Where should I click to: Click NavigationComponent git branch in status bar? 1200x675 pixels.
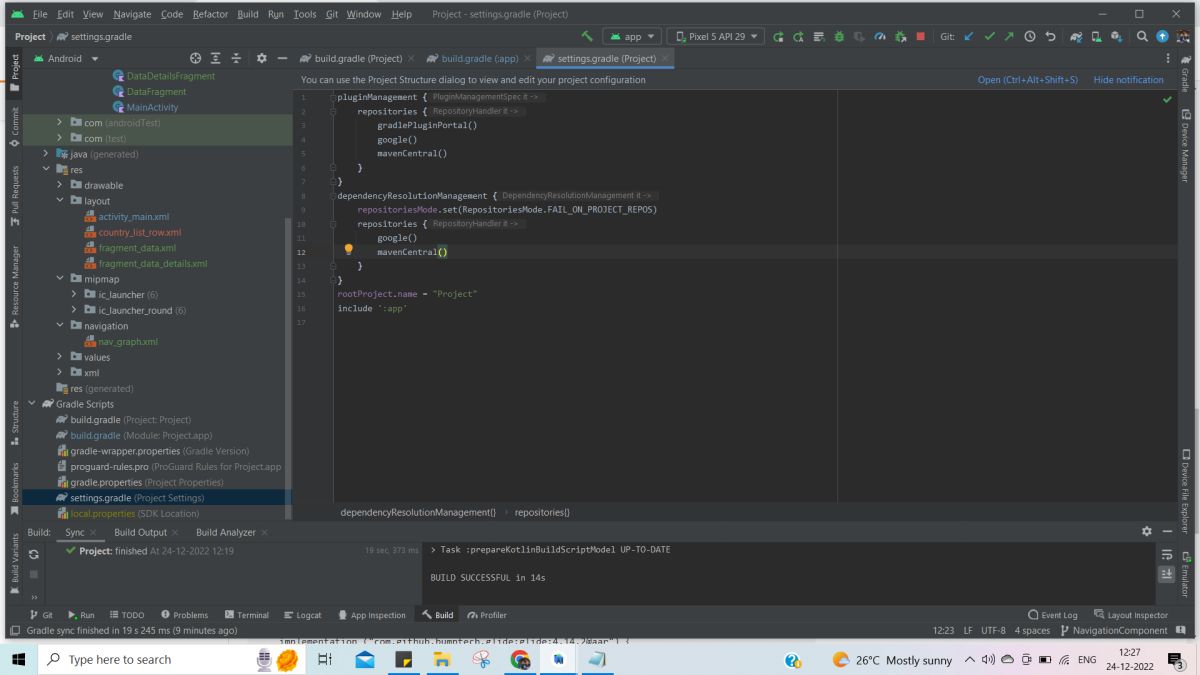point(1112,630)
